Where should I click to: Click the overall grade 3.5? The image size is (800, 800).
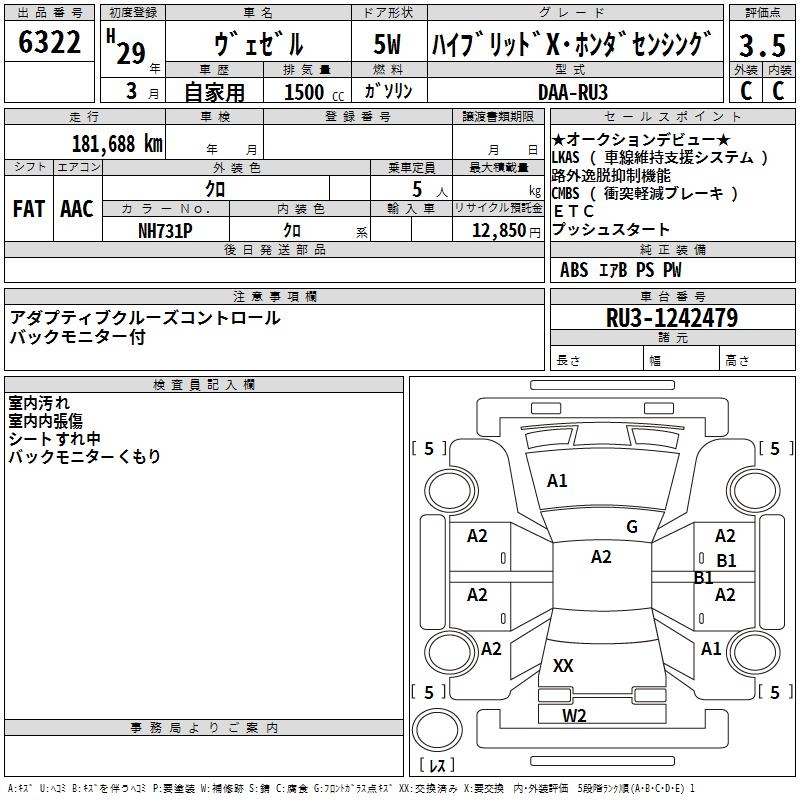[762, 45]
